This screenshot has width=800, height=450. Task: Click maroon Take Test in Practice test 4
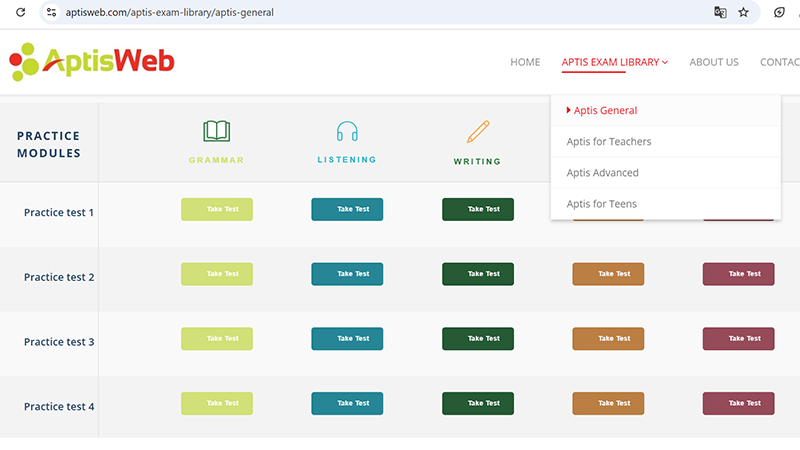(x=738, y=404)
